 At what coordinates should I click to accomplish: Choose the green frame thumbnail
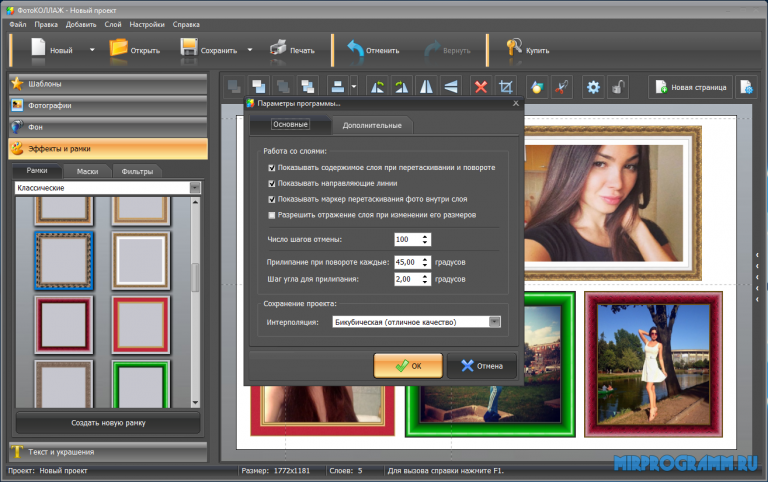141,384
